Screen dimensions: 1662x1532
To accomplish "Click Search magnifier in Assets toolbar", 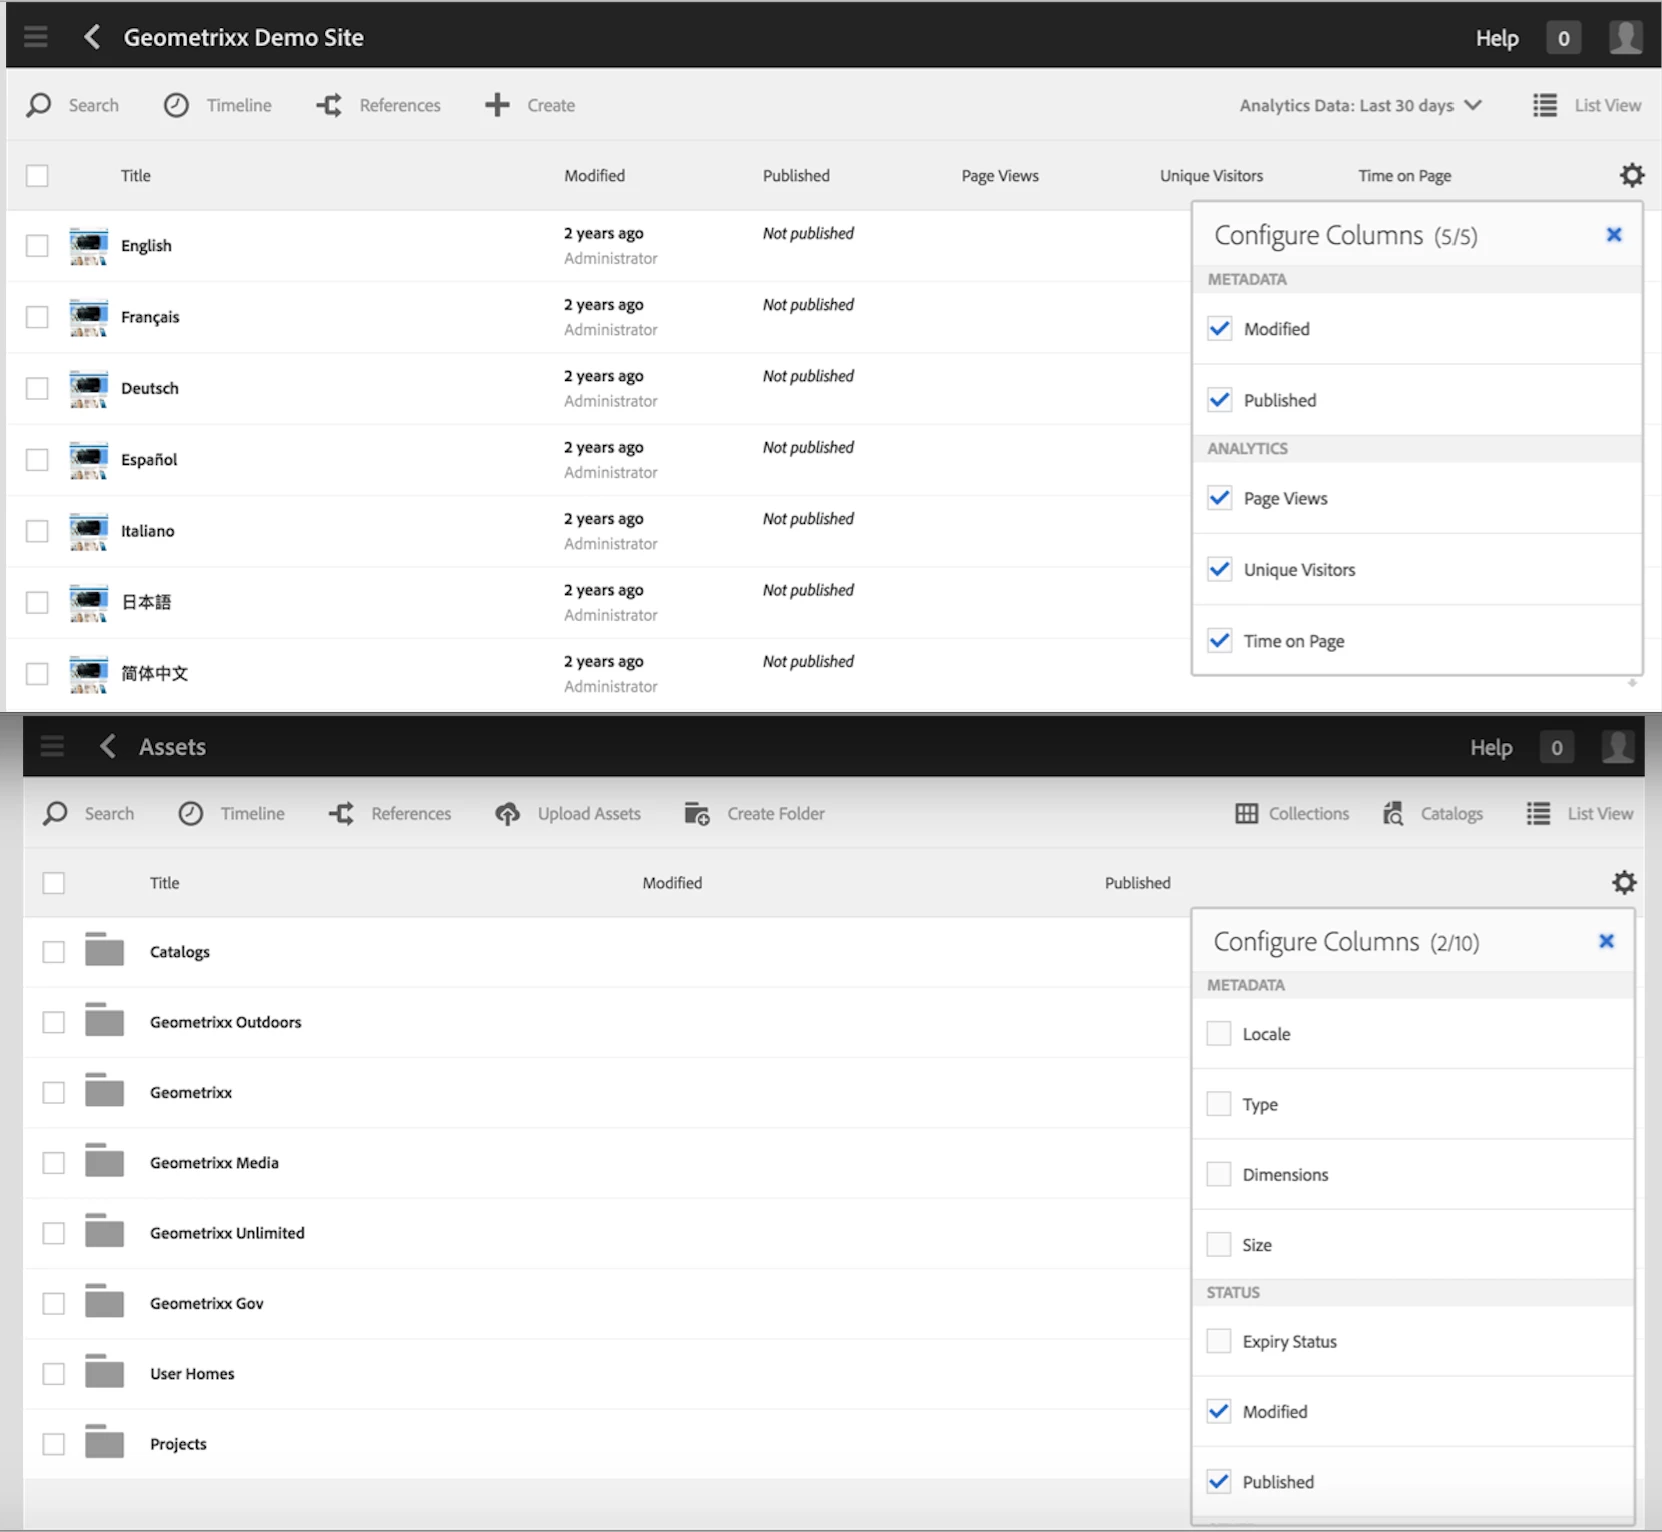I will pyautogui.click(x=55, y=813).
